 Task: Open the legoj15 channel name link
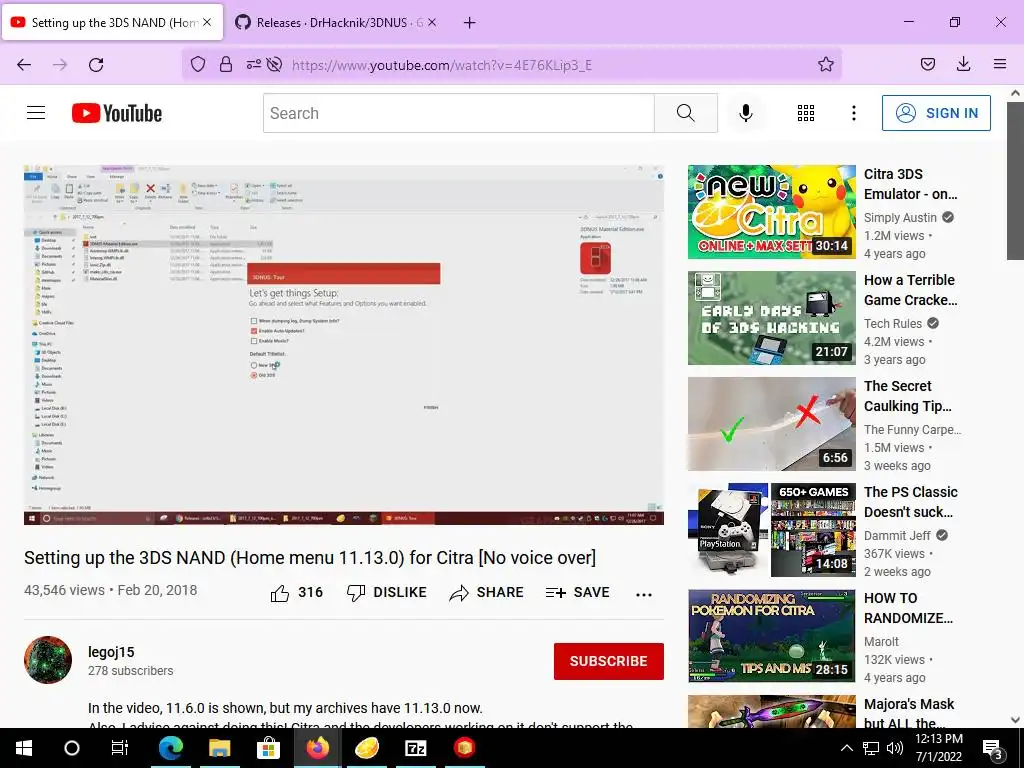click(x=111, y=652)
